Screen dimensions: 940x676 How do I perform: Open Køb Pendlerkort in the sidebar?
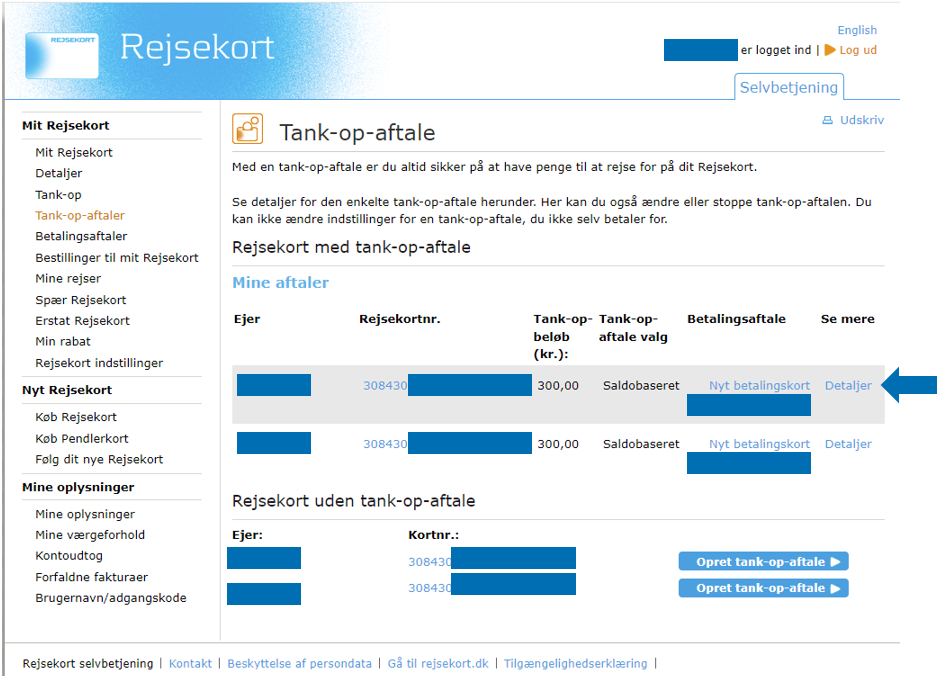point(82,438)
